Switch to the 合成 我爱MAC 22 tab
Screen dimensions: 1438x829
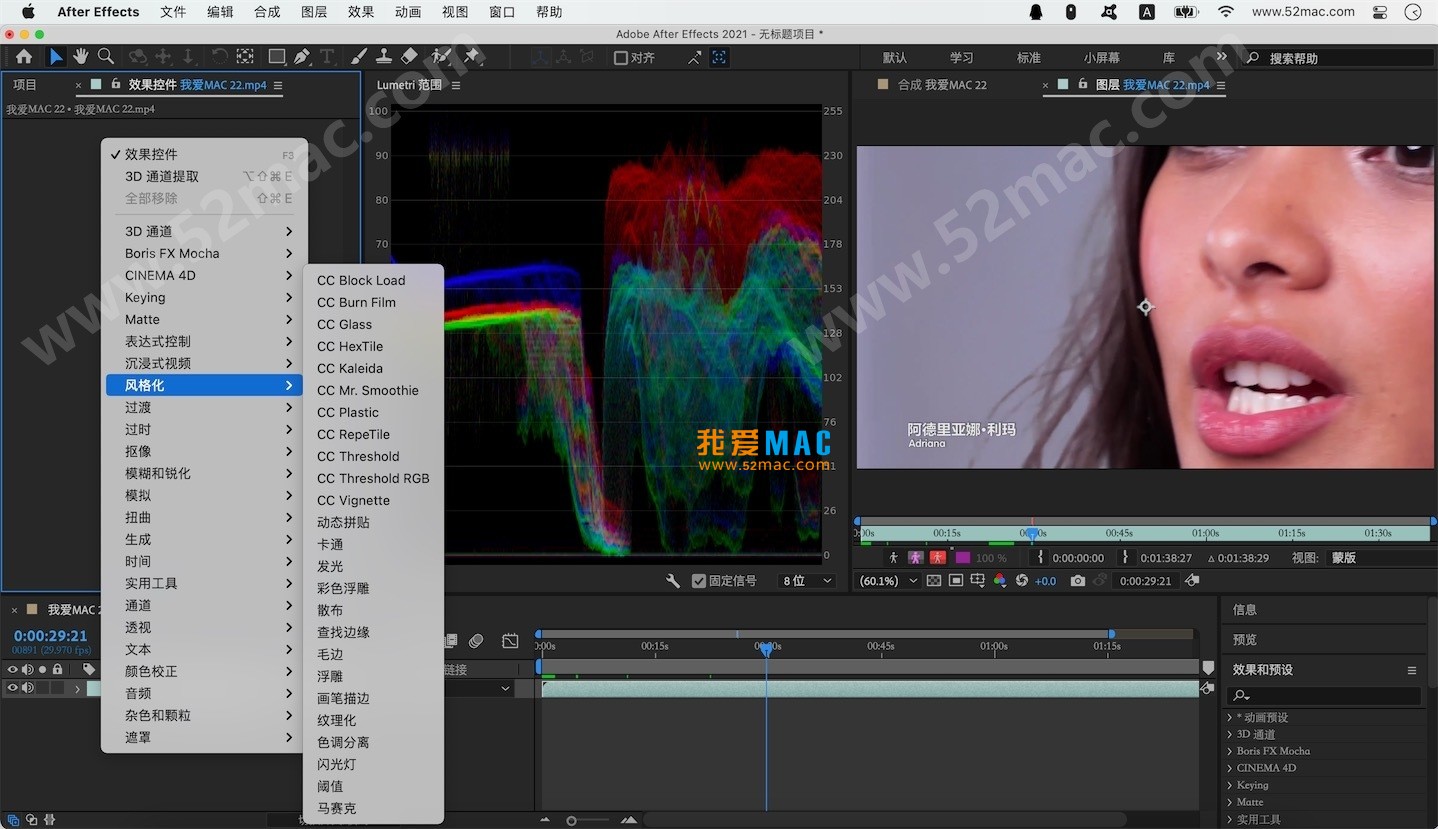[x=942, y=85]
